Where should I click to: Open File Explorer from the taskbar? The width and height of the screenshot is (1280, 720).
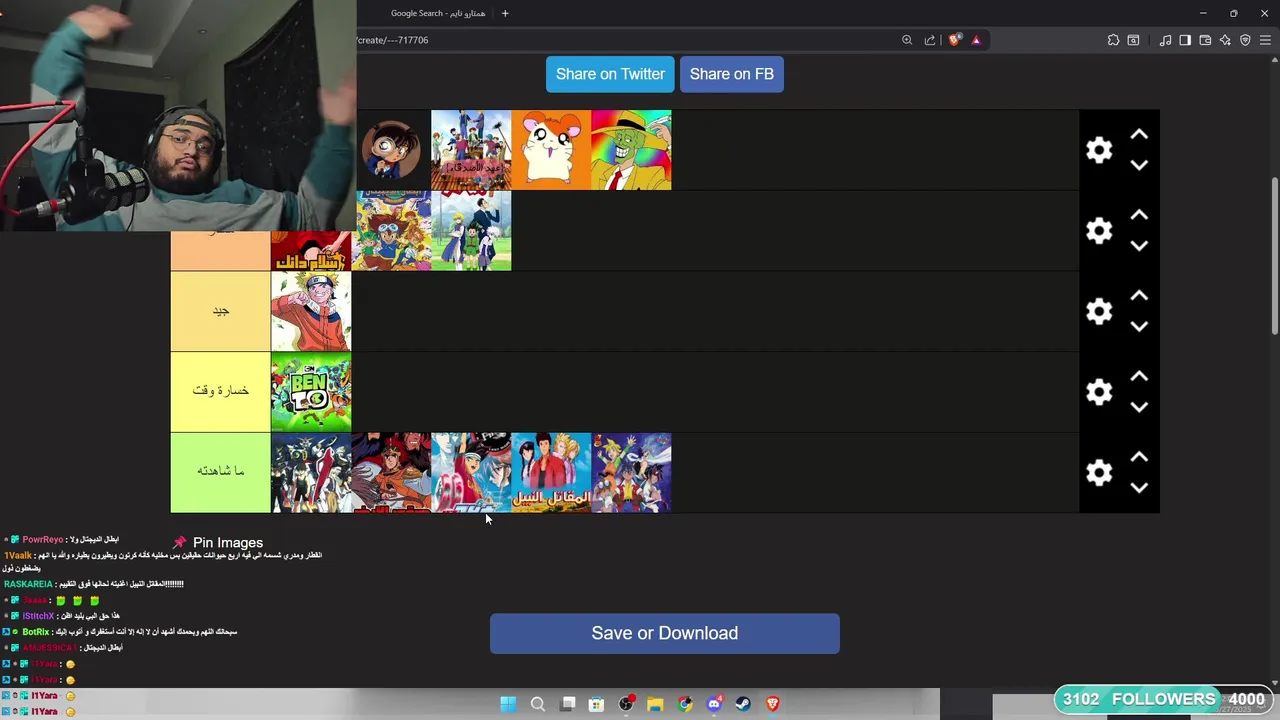pos(655,704)
